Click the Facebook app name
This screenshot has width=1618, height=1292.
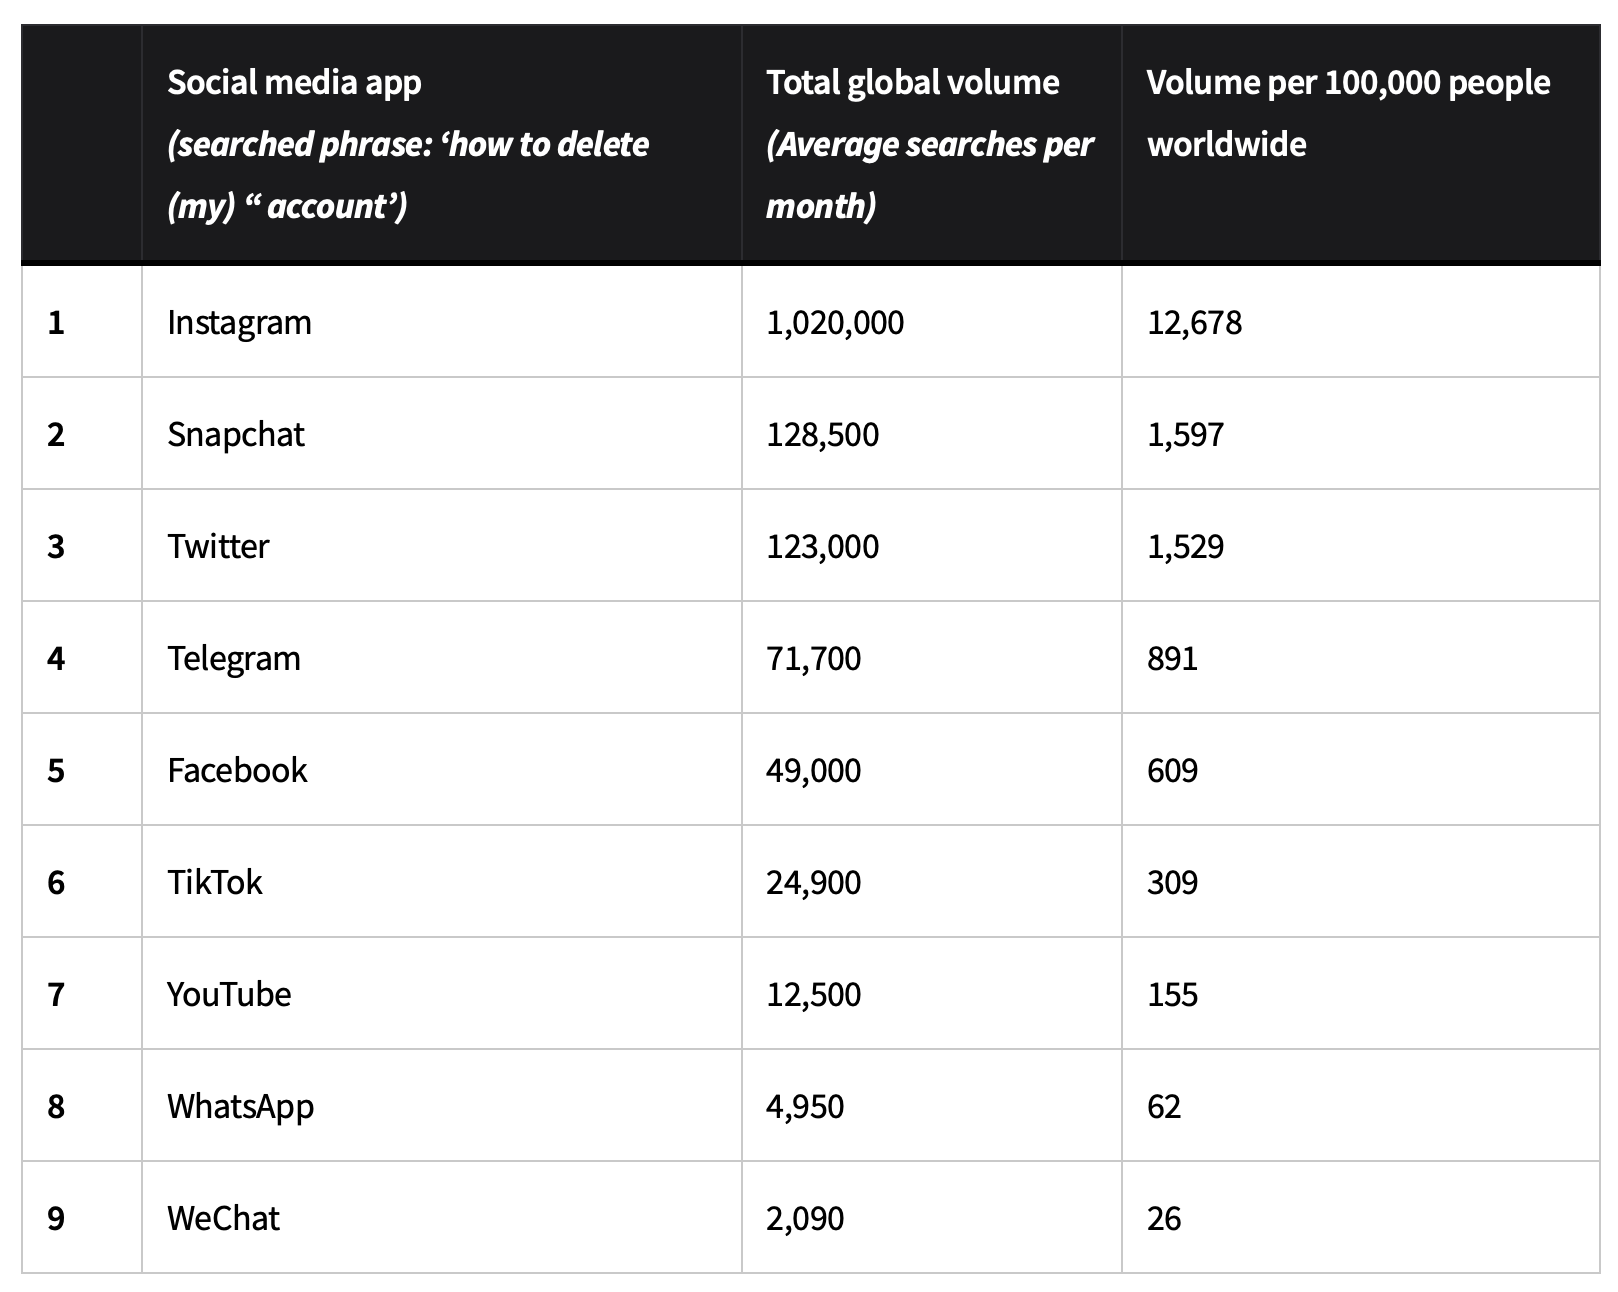coord(237,770)
